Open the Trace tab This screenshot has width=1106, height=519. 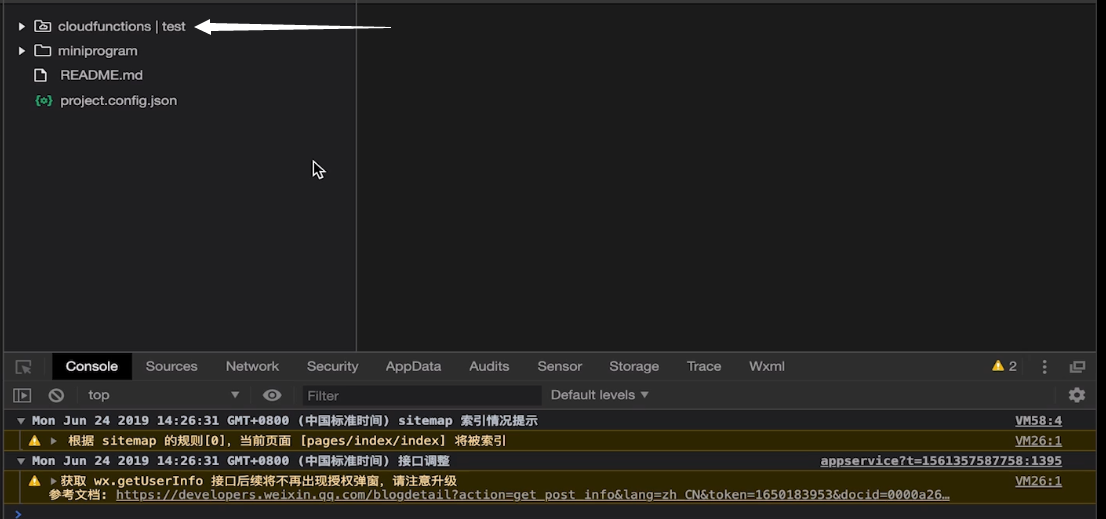click(704, 367)
